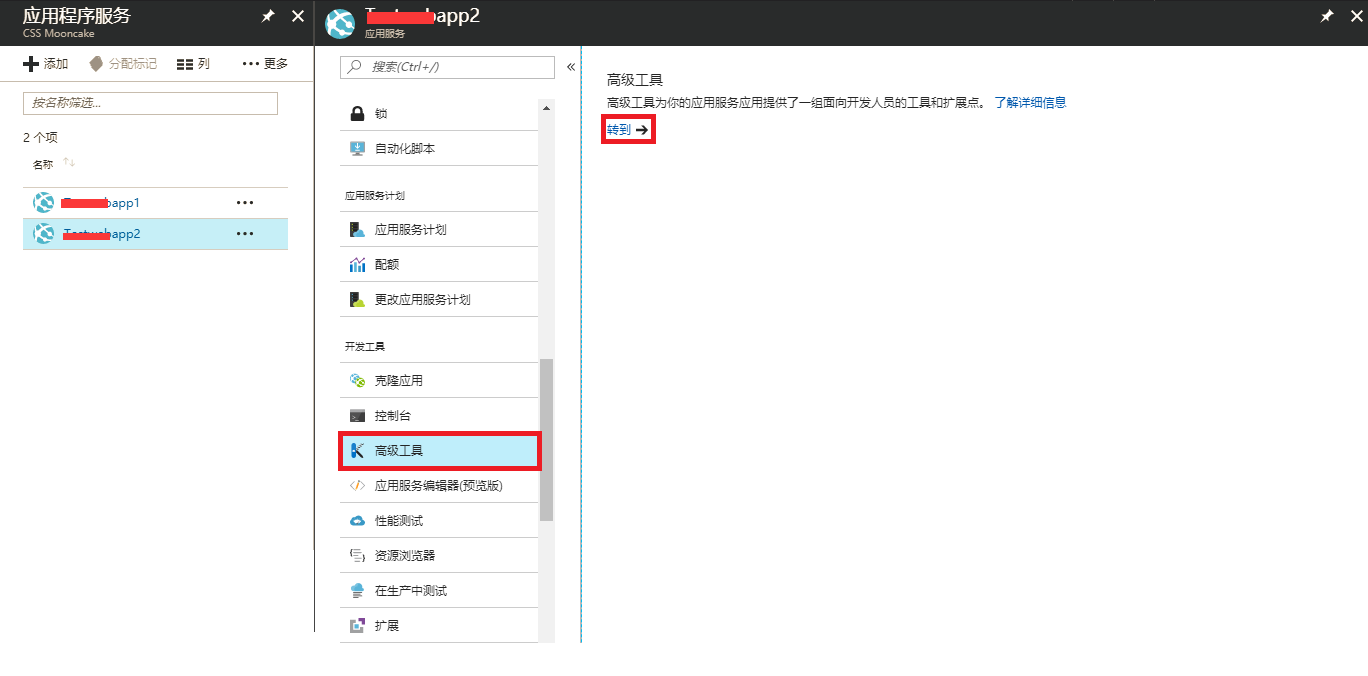Click the performance test (性能测试) cloud icon

point(357,521)
